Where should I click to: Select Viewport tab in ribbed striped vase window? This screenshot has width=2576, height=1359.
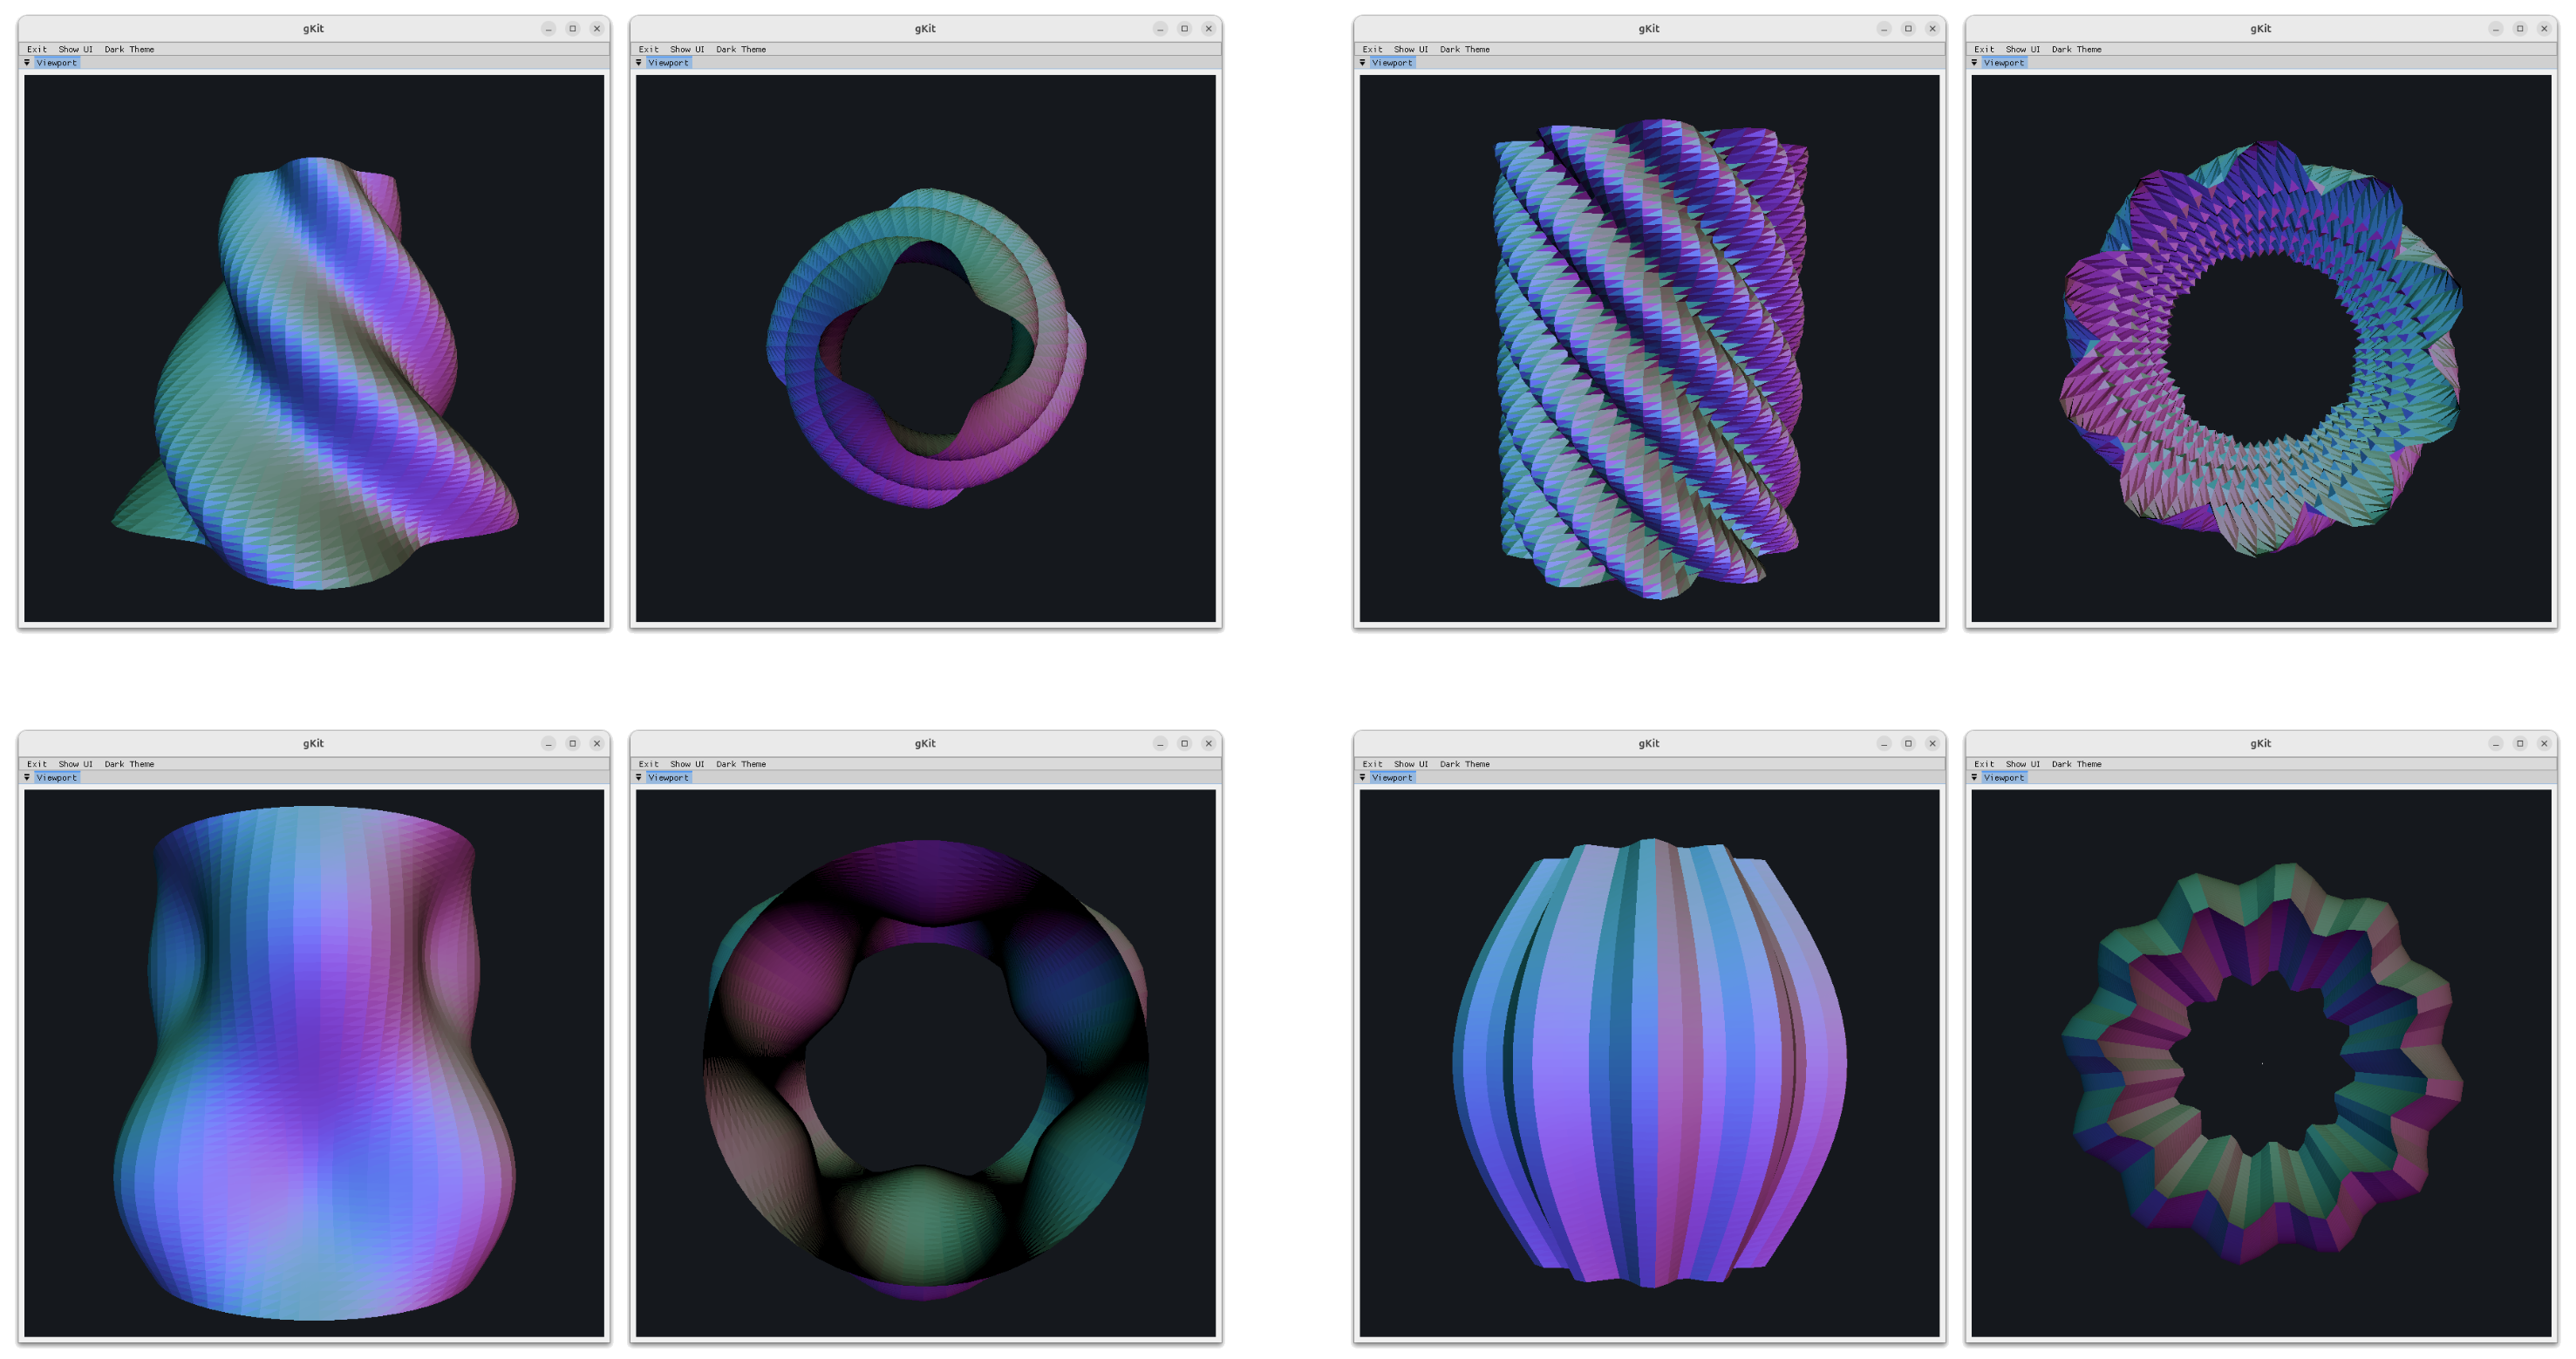tap(1392, 777)
